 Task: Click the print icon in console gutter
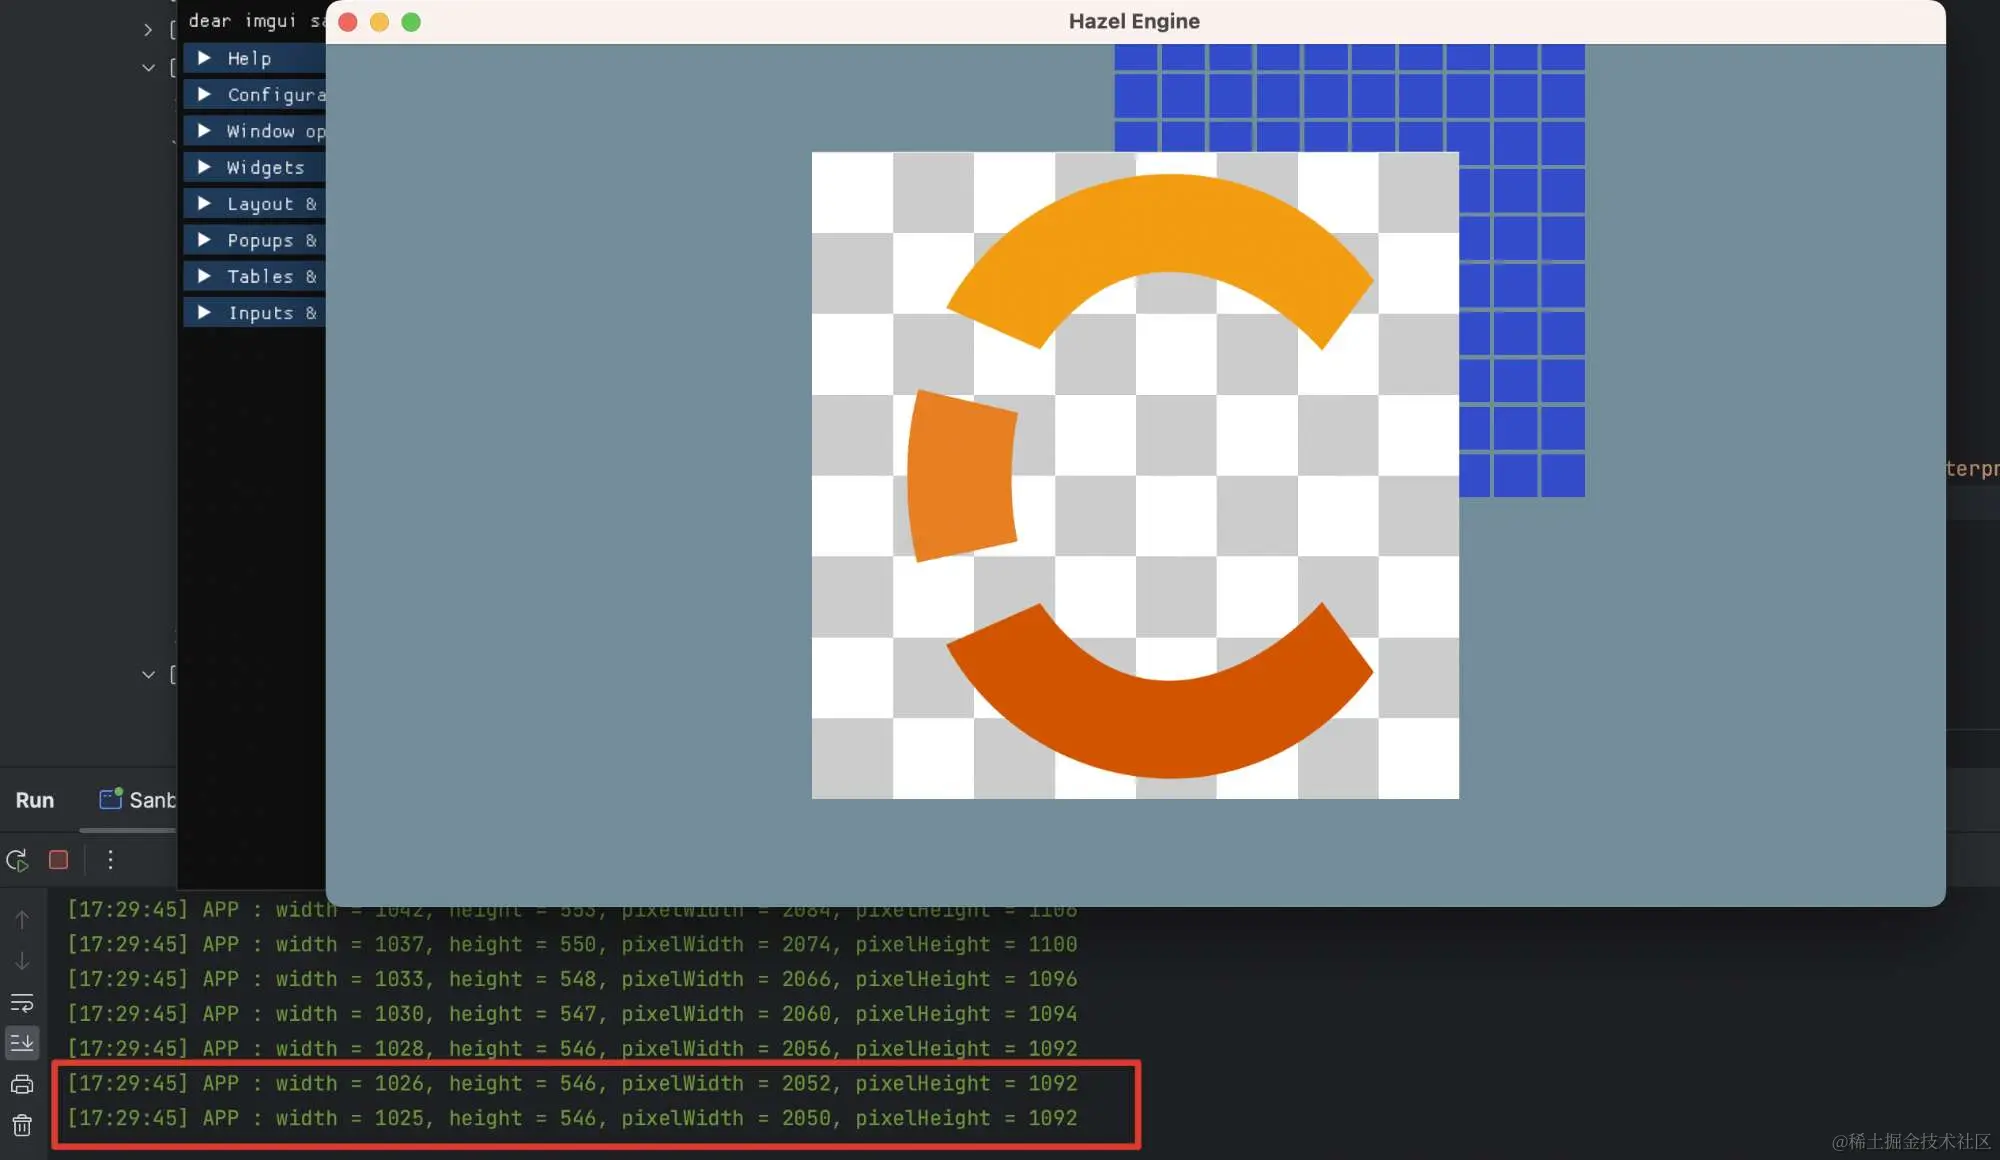pyautogui.click(x=22, y=1084)
